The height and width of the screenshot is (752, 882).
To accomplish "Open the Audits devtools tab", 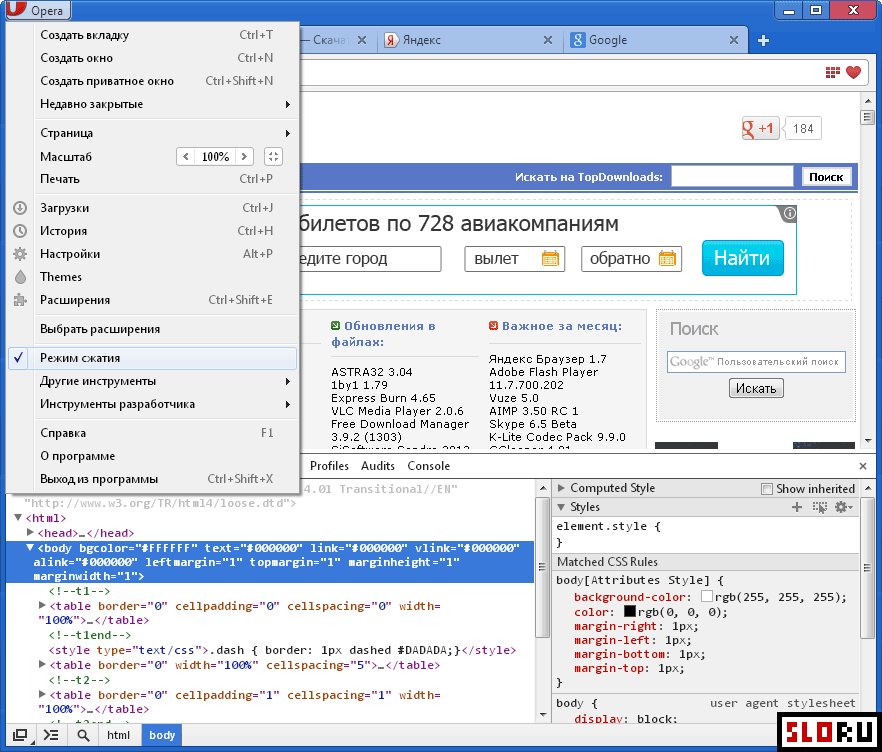I will click(x=377, y=466).
